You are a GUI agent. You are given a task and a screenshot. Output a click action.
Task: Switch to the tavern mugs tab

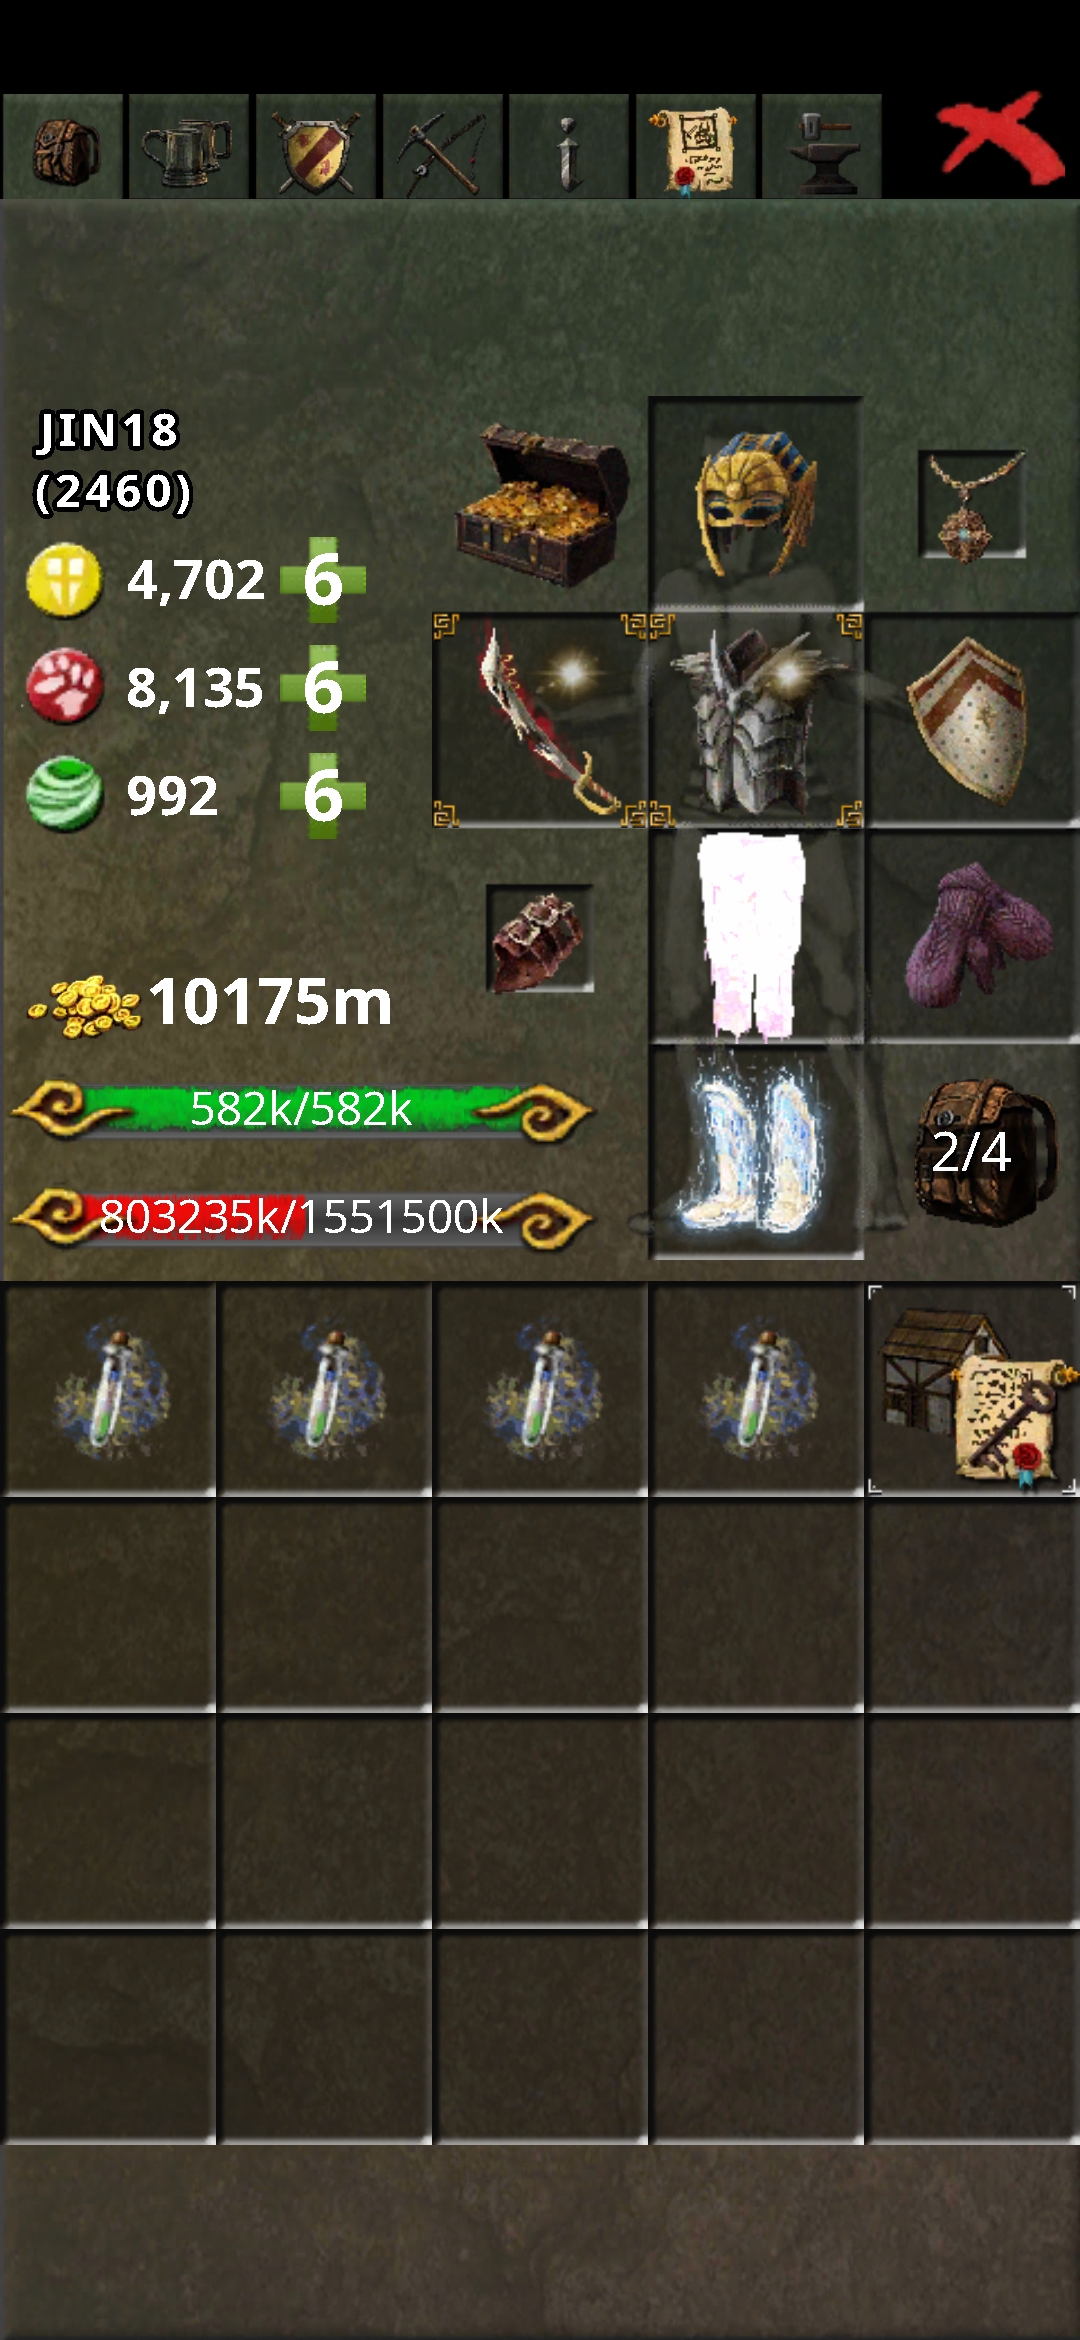pyautogui.click(x=189, y=147)
